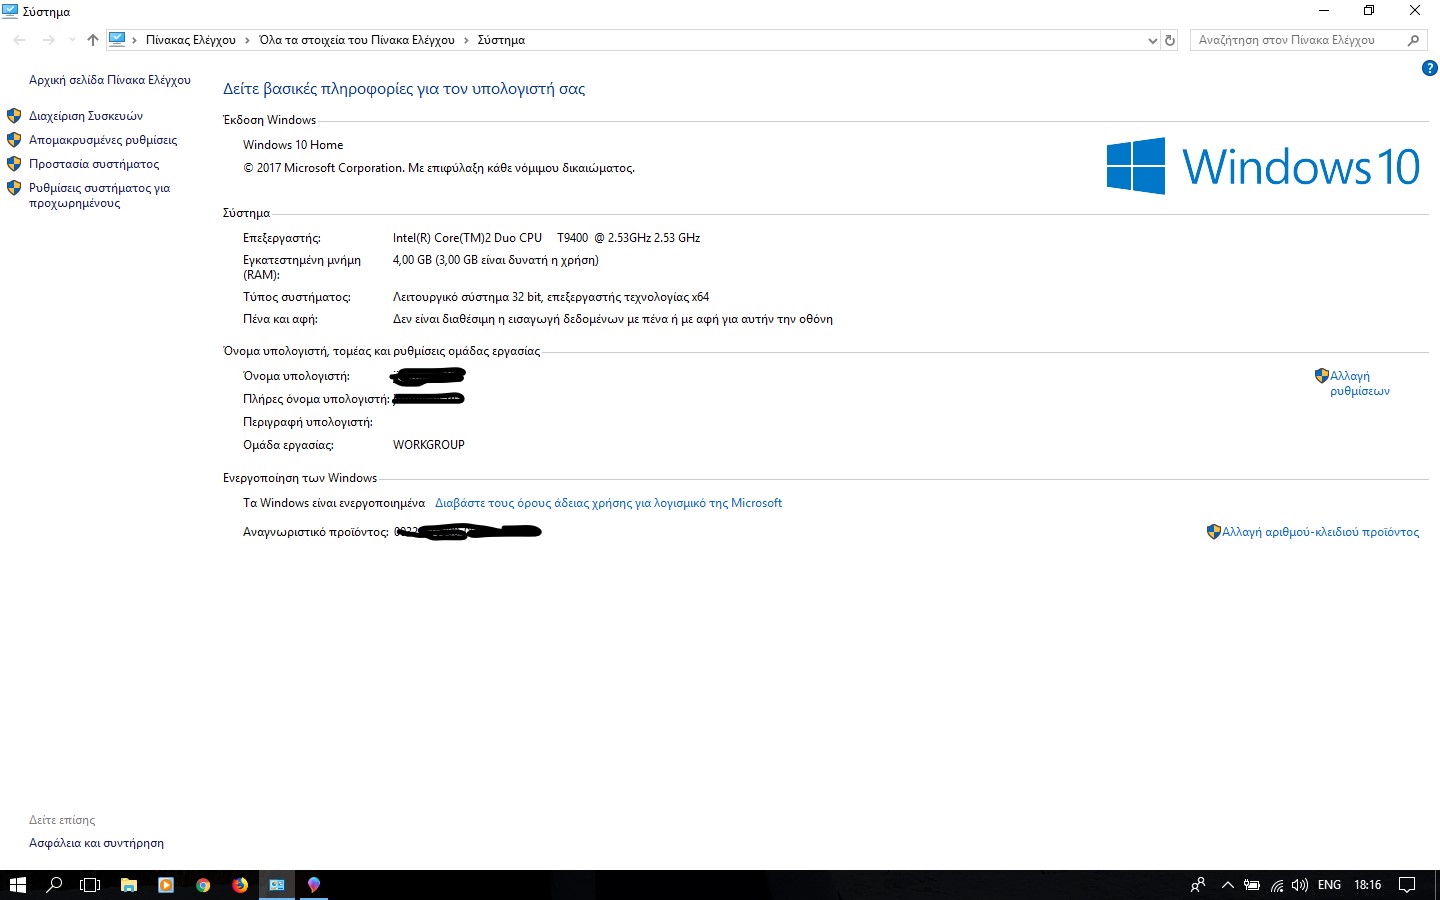Open Απομακρυσμένες ρυθμίσεις link
This screenshot has width=1440, height=900.
click(x=103, y=140)
